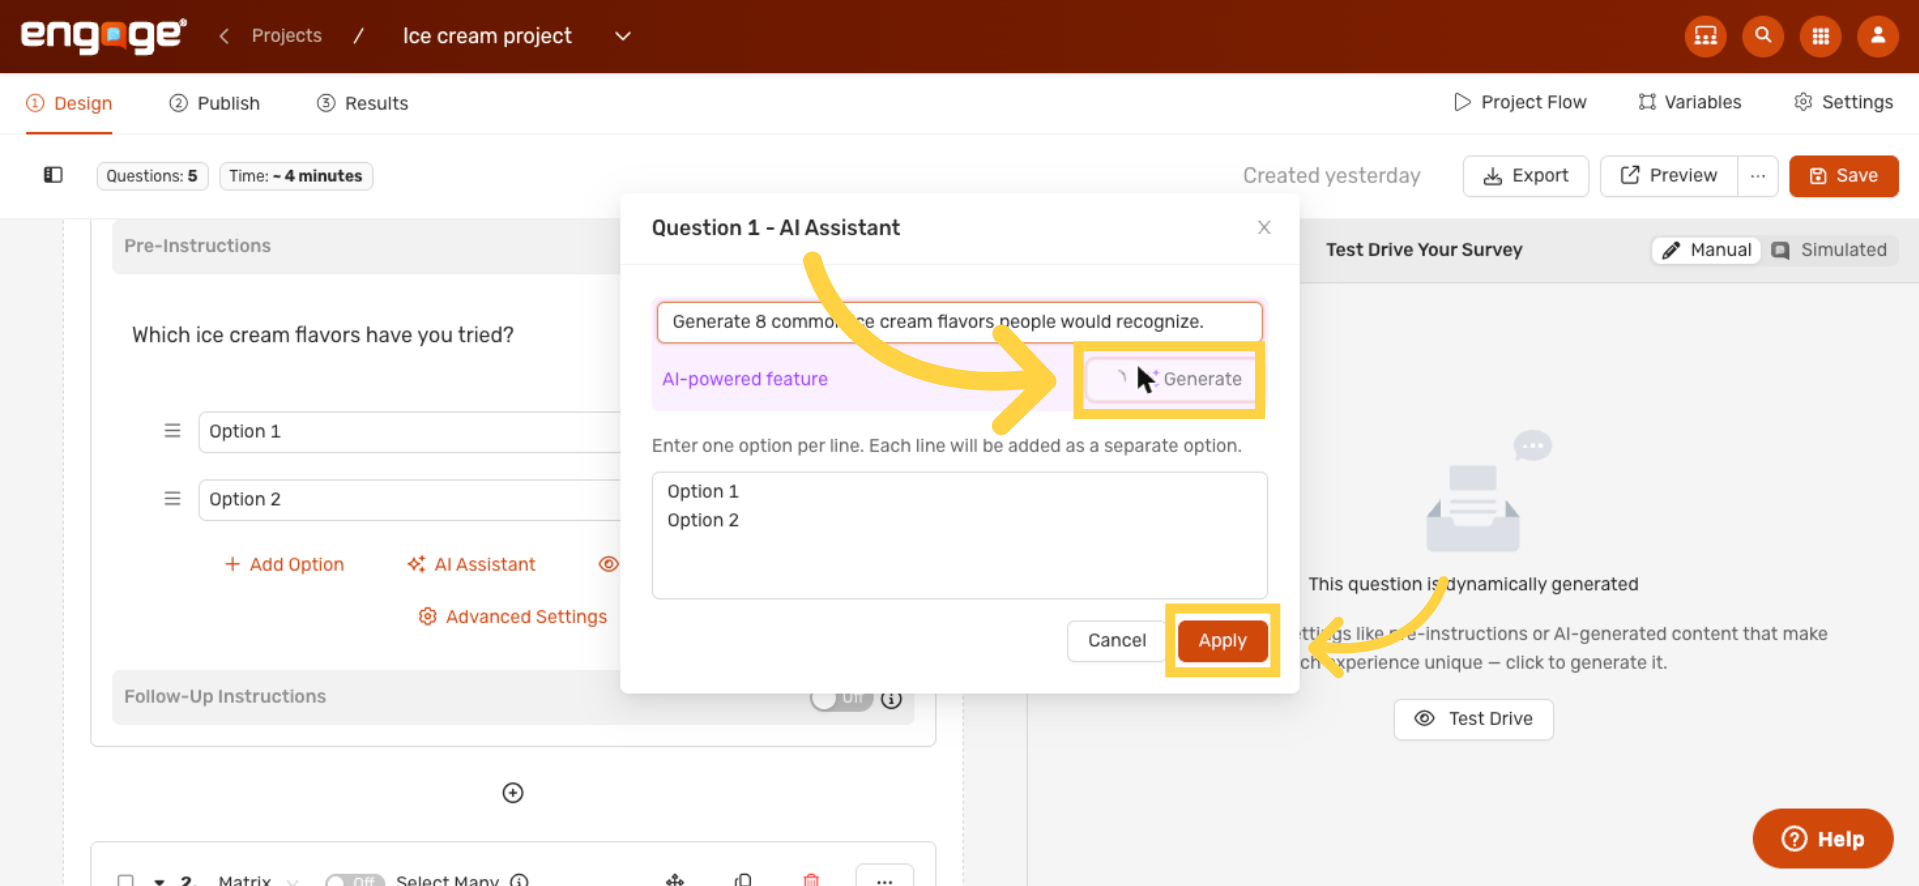Collapse question 2 with the caret
The height and width of the screenshot is (886, 1919).
pos(159,881)
